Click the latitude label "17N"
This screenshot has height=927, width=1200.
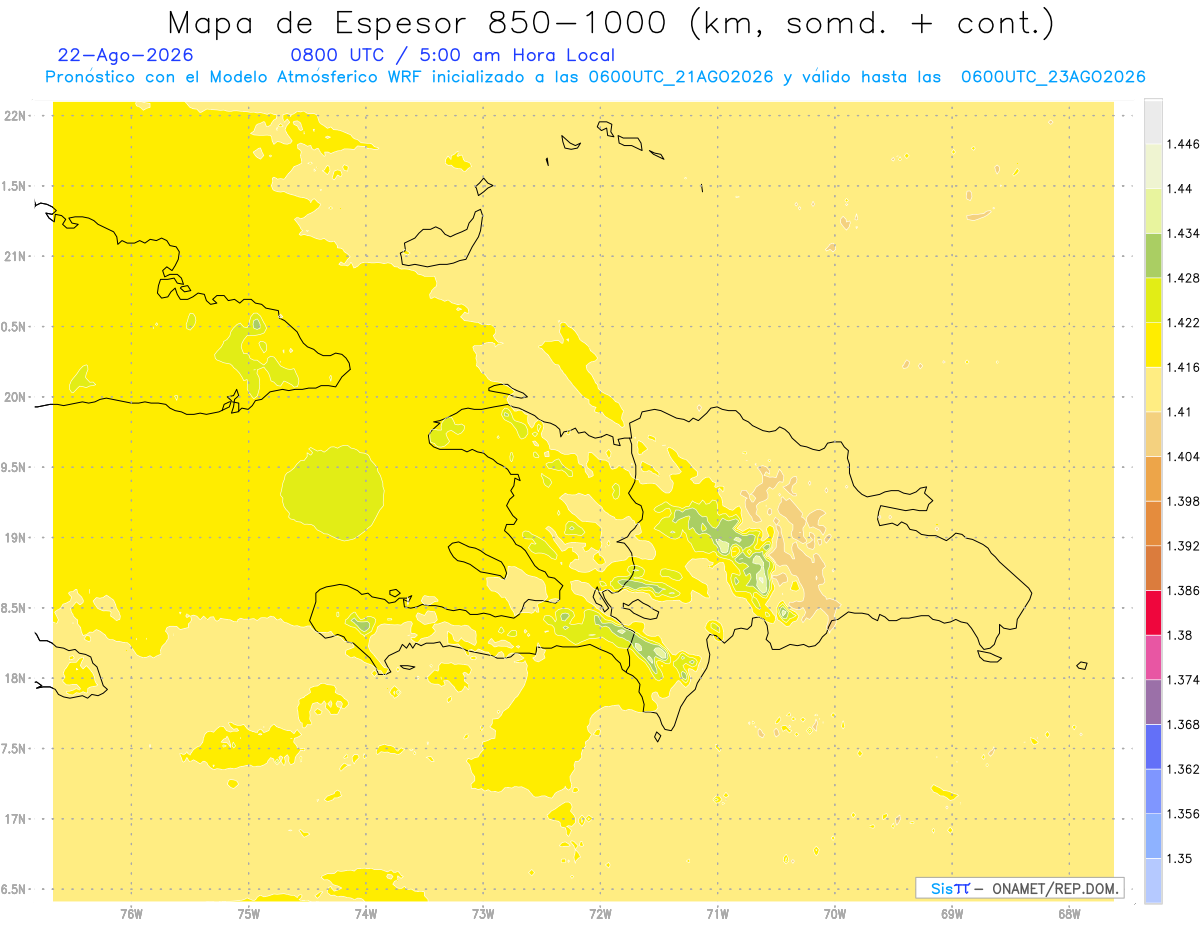coord(15,820)
